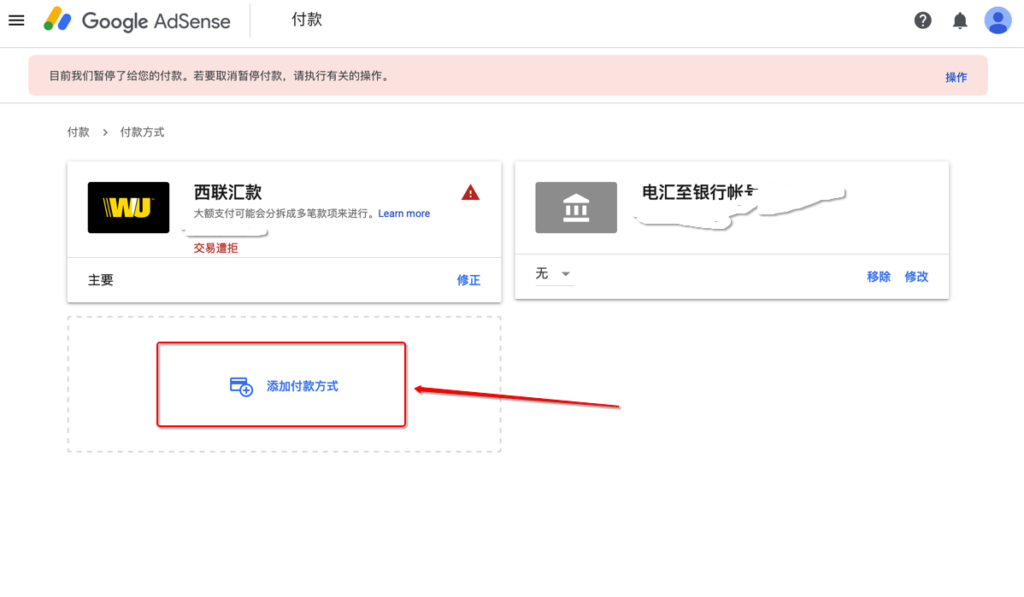Screen dimensions: 1024x597
Task: Click the Google AdSense logo
Action: tap(137, 20)
